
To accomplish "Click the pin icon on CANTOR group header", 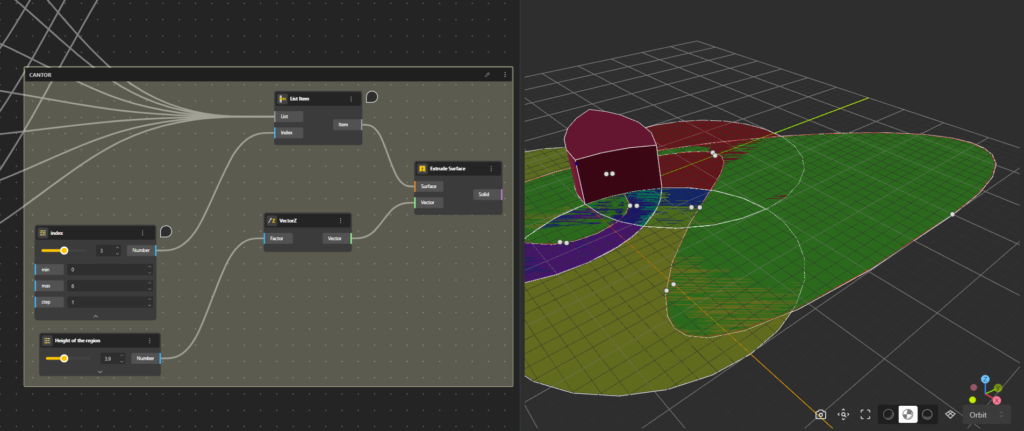I will point(487,74).
